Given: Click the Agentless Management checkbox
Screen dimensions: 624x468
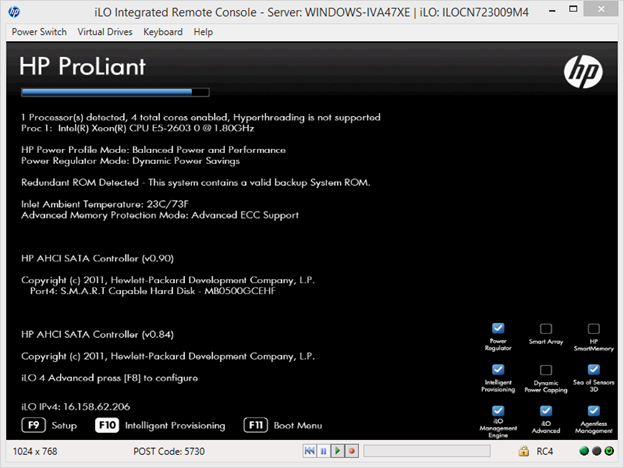Looking at the screenshot, I should coord(593,410).
